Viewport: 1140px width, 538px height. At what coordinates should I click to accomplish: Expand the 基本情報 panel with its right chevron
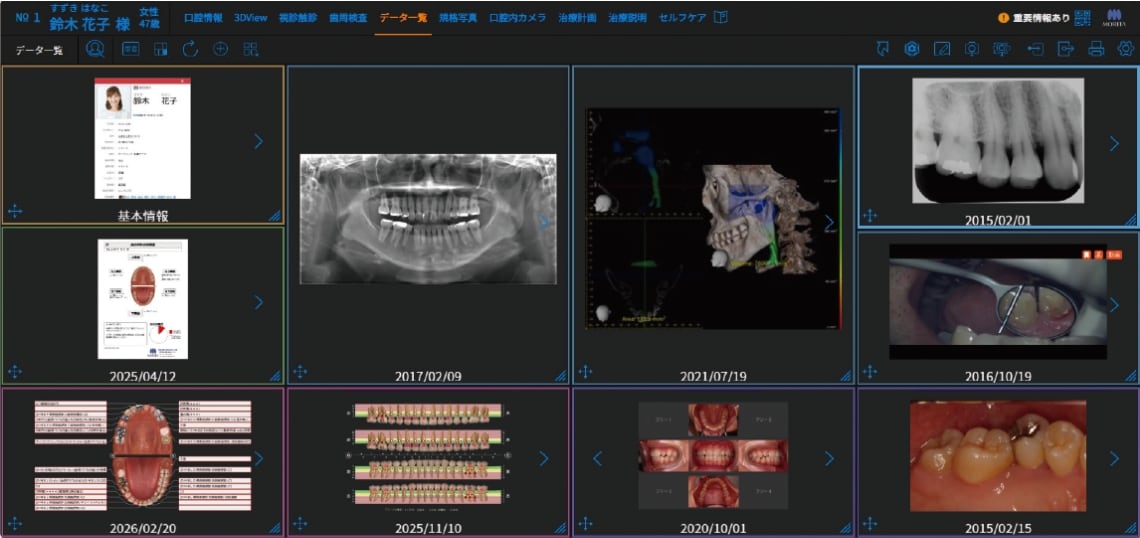[258, 141]
